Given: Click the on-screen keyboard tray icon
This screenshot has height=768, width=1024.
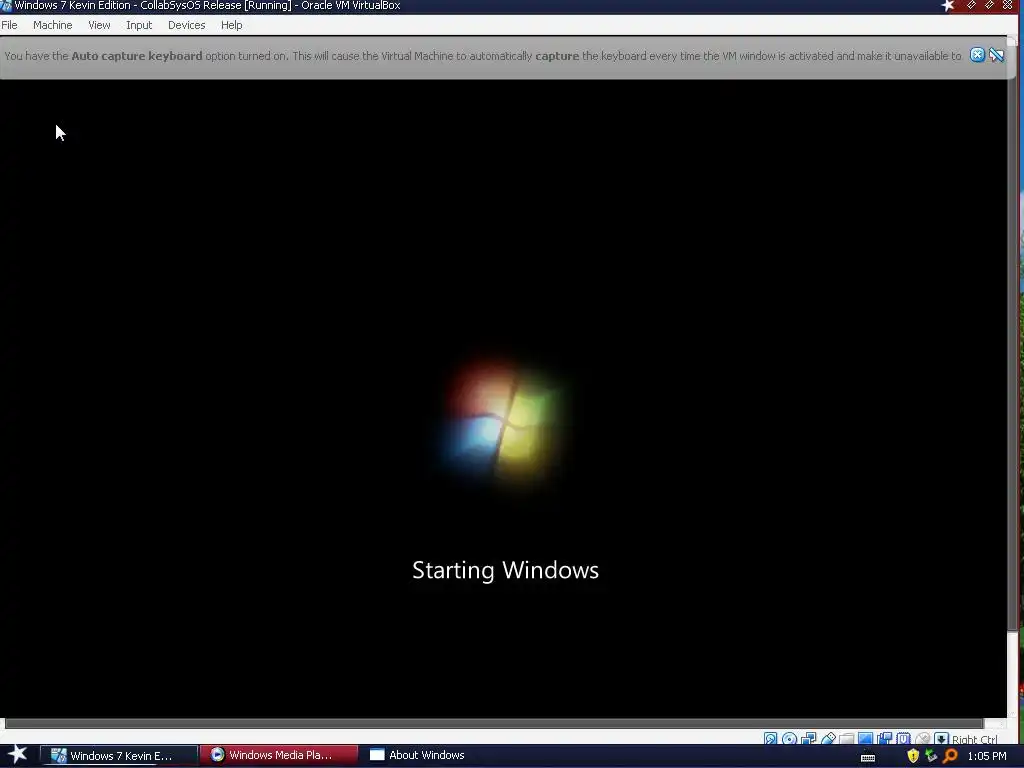Looking at the screenshot, I should click(868, 756).
